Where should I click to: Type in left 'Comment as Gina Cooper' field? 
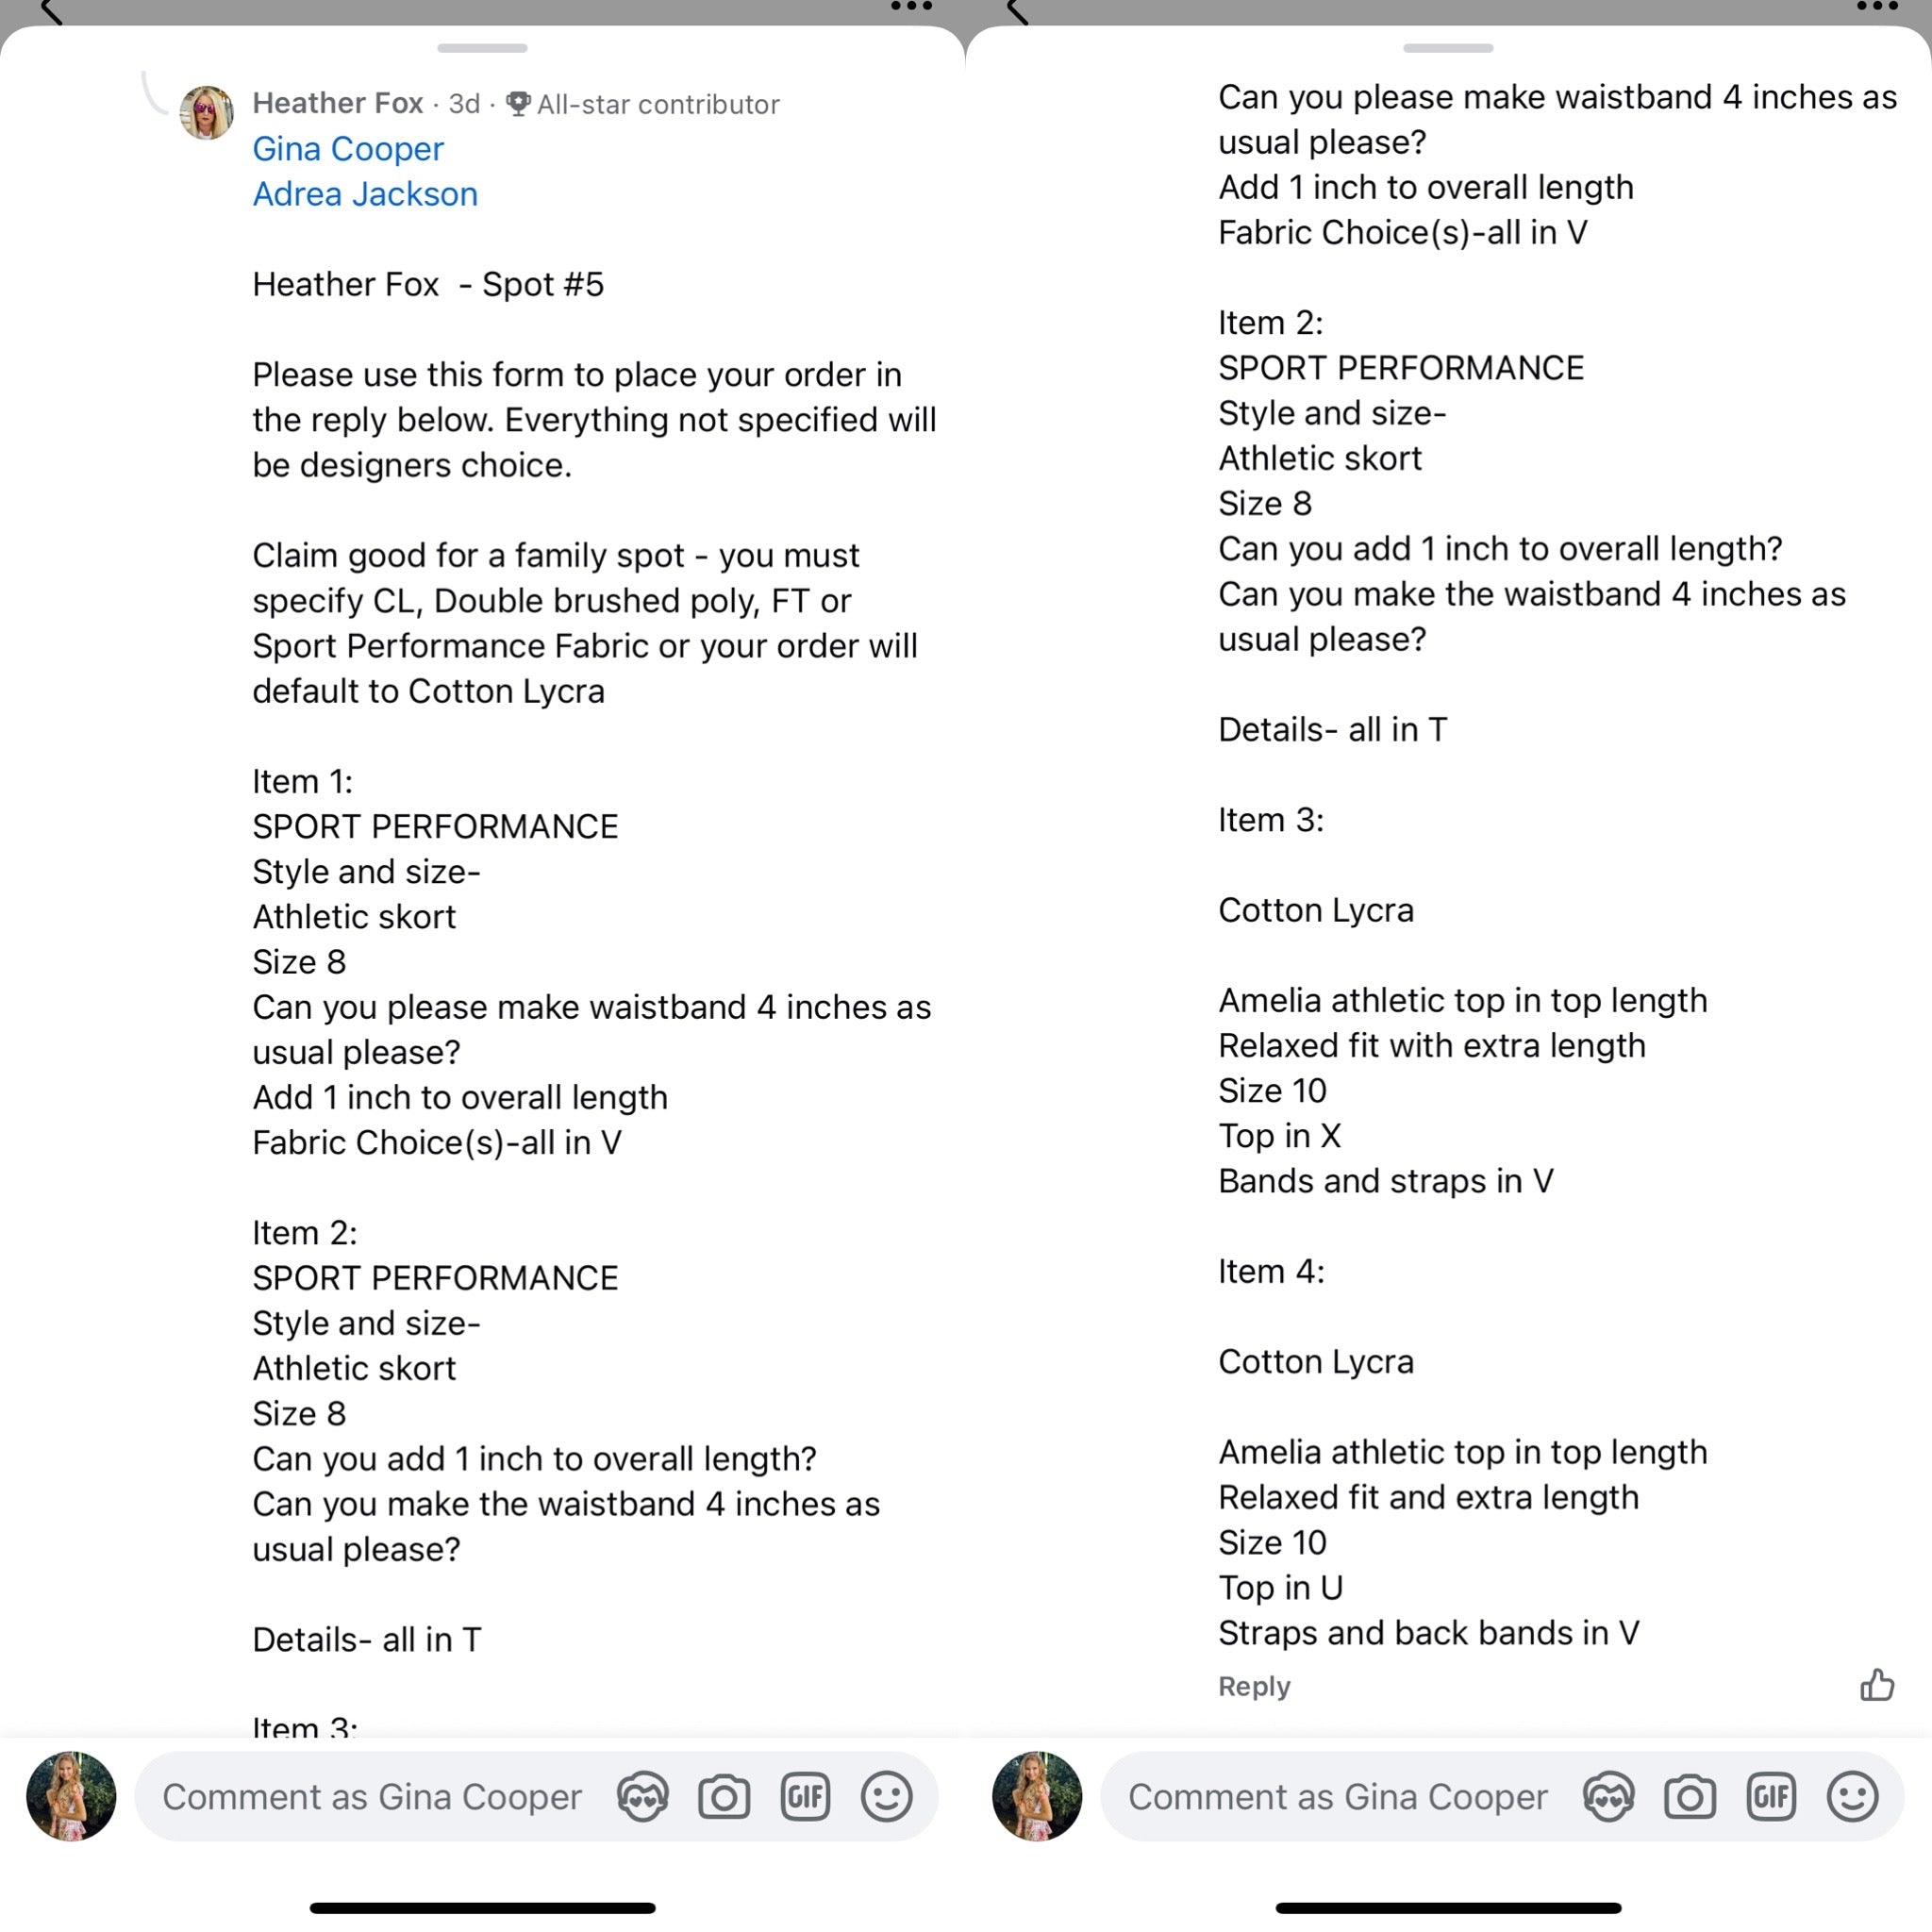click(x=372, y=1797)
